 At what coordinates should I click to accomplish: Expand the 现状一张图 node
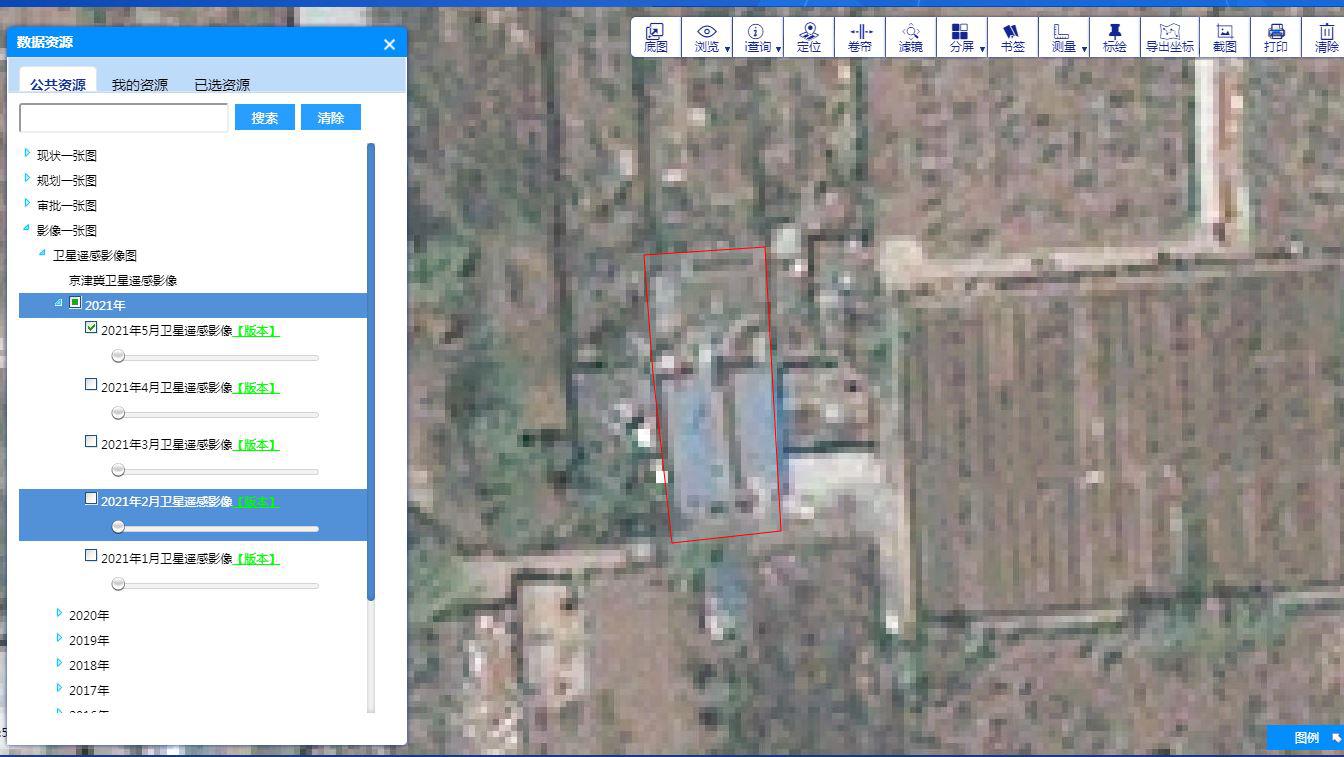click(27, 153)
